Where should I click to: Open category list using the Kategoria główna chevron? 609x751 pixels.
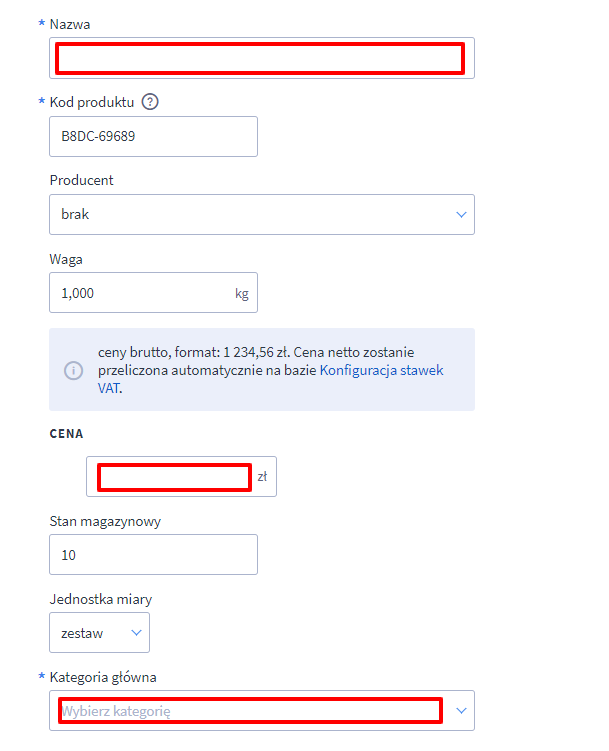coord(461,711)
